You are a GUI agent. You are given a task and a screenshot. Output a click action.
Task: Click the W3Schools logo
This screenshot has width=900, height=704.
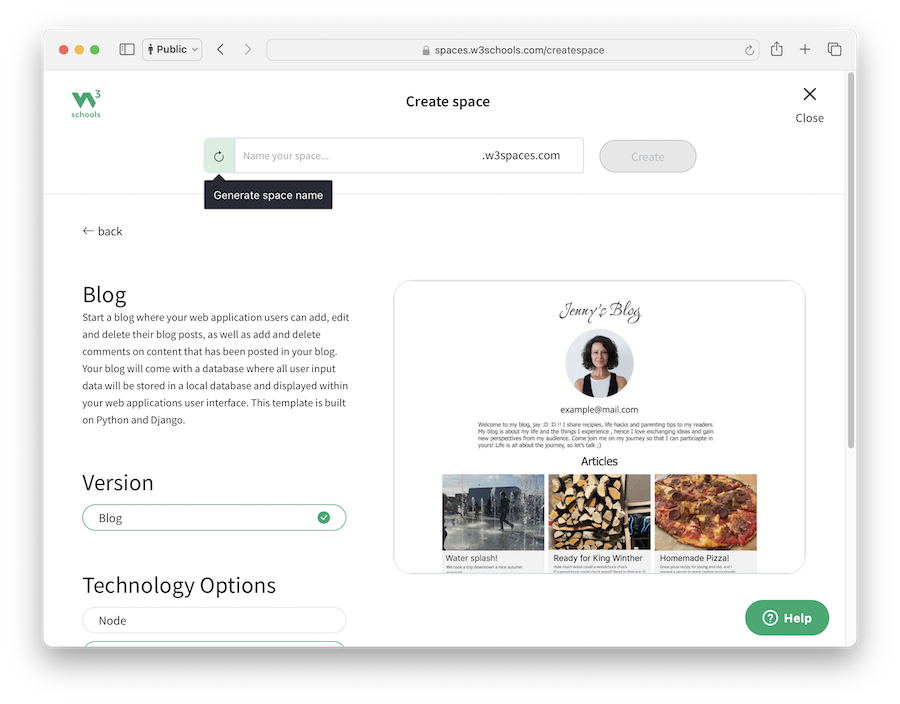click(x=86, y=104)
